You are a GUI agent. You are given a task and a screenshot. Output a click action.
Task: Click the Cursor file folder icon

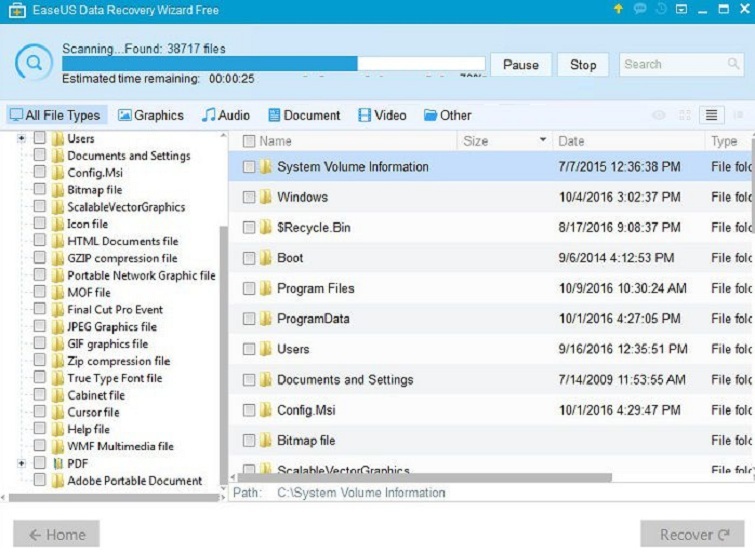pyautogui.click(x=58, y=412)
